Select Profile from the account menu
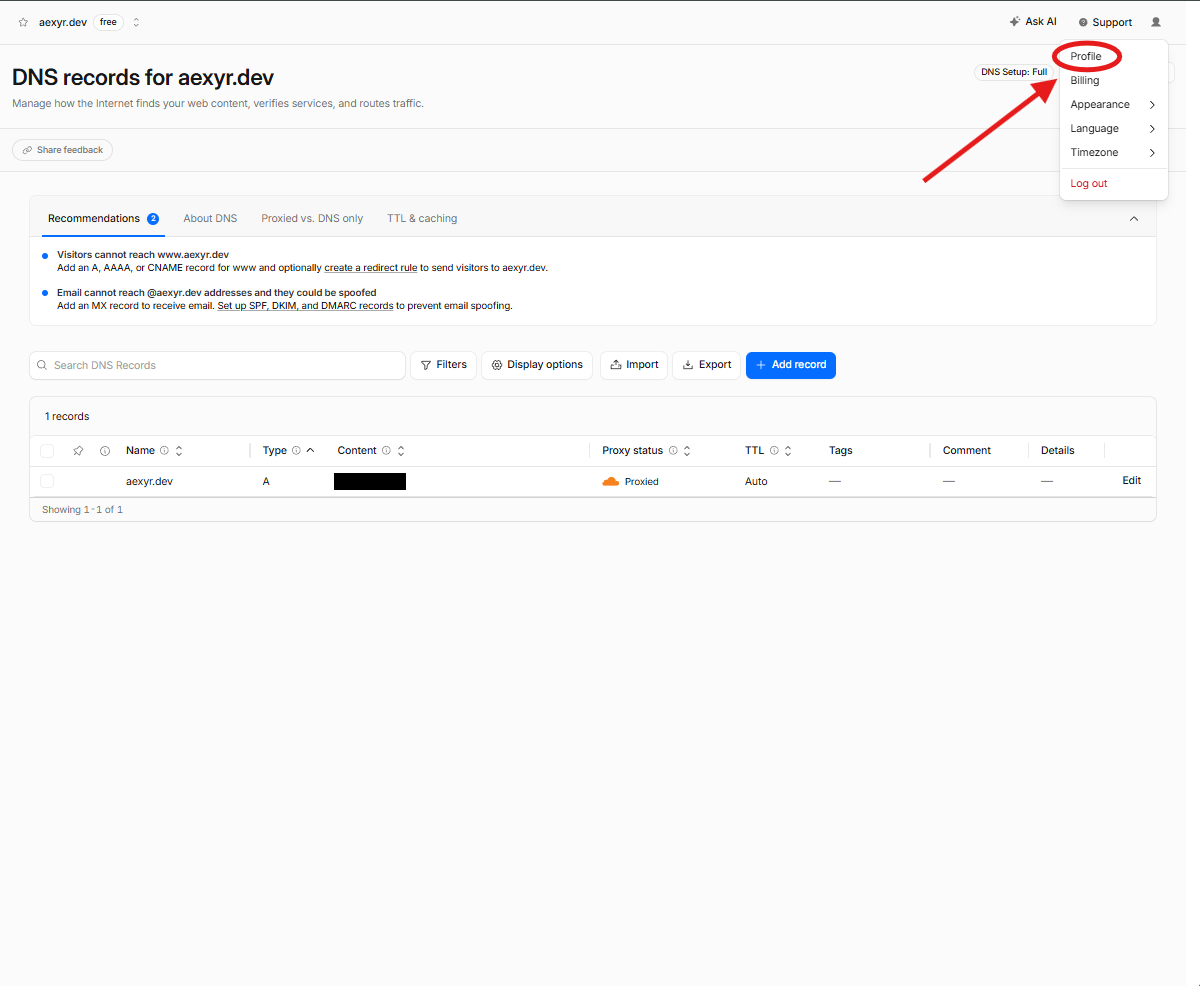This screenshot has height=986, width=1200. coord(1086,57)
